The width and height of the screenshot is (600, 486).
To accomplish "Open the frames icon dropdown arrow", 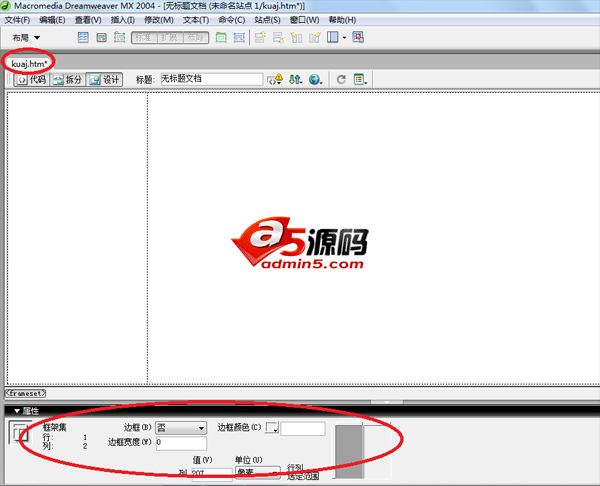I will pos(344,38).
